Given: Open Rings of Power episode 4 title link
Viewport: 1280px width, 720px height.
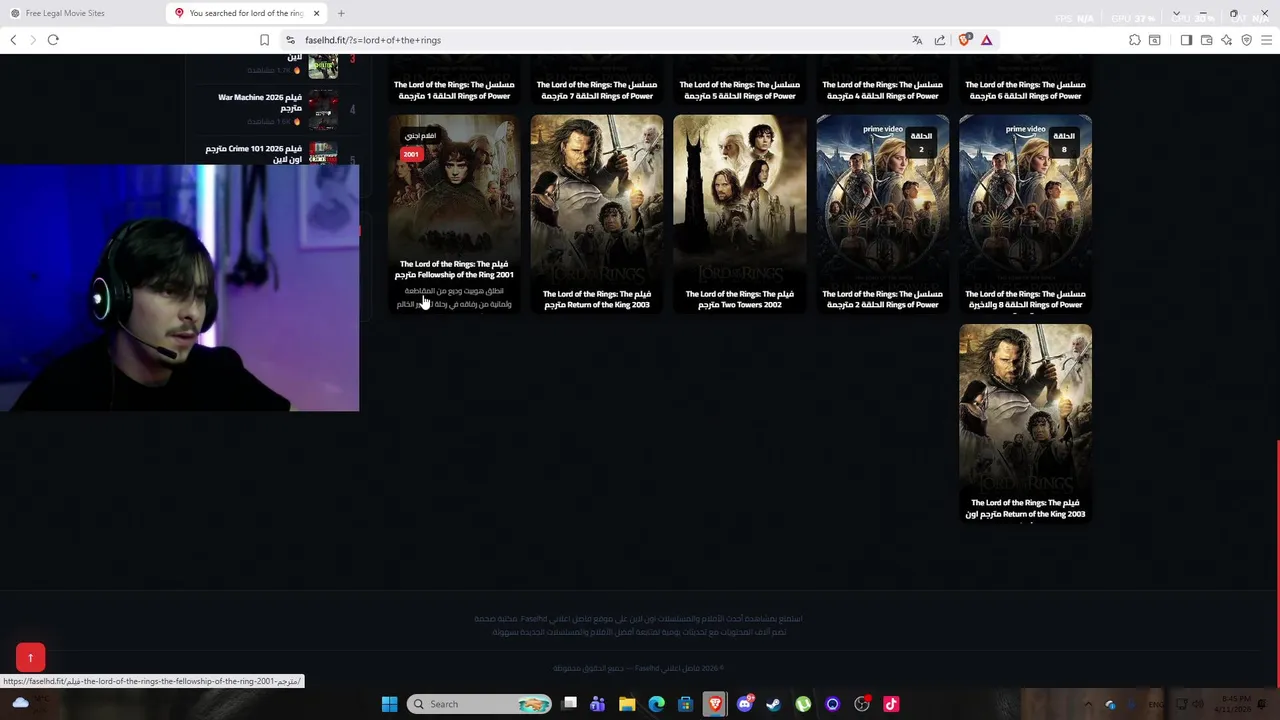Looking at the screenshot, I should click(x=883, y=90).
